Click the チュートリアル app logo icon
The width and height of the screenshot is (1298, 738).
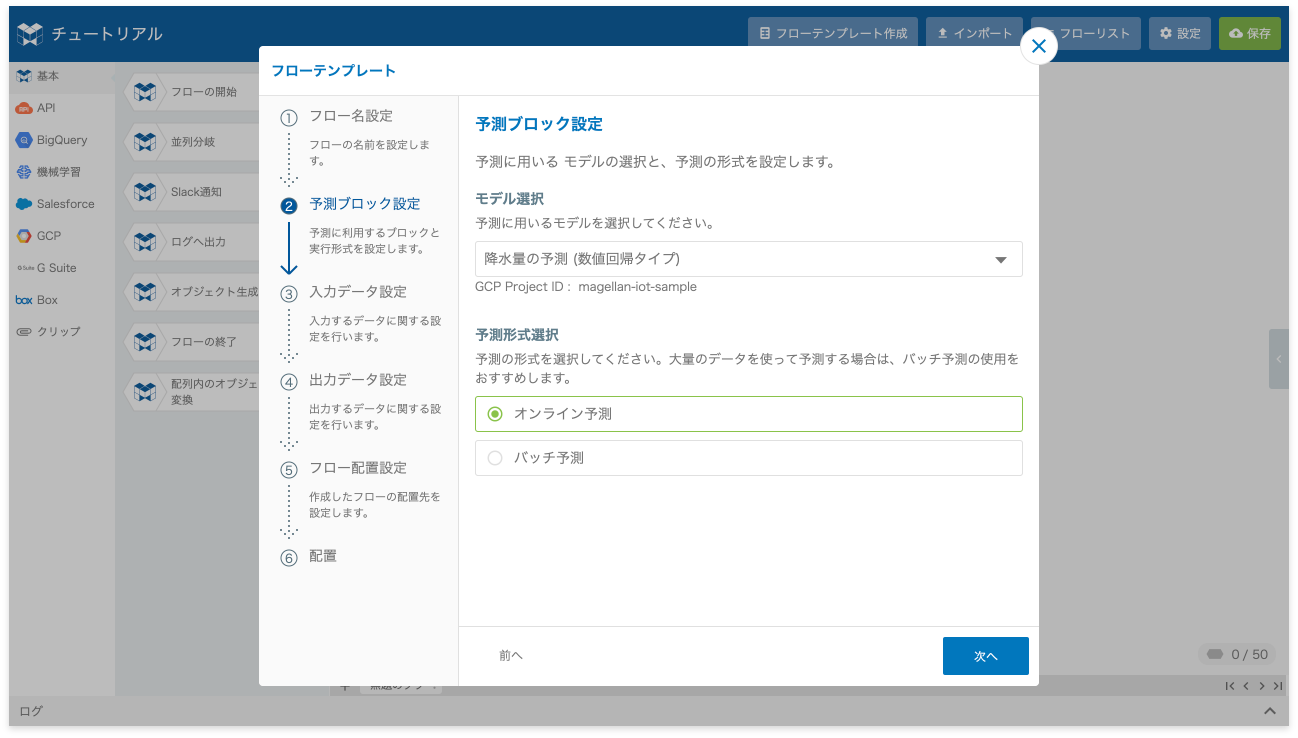30,34
